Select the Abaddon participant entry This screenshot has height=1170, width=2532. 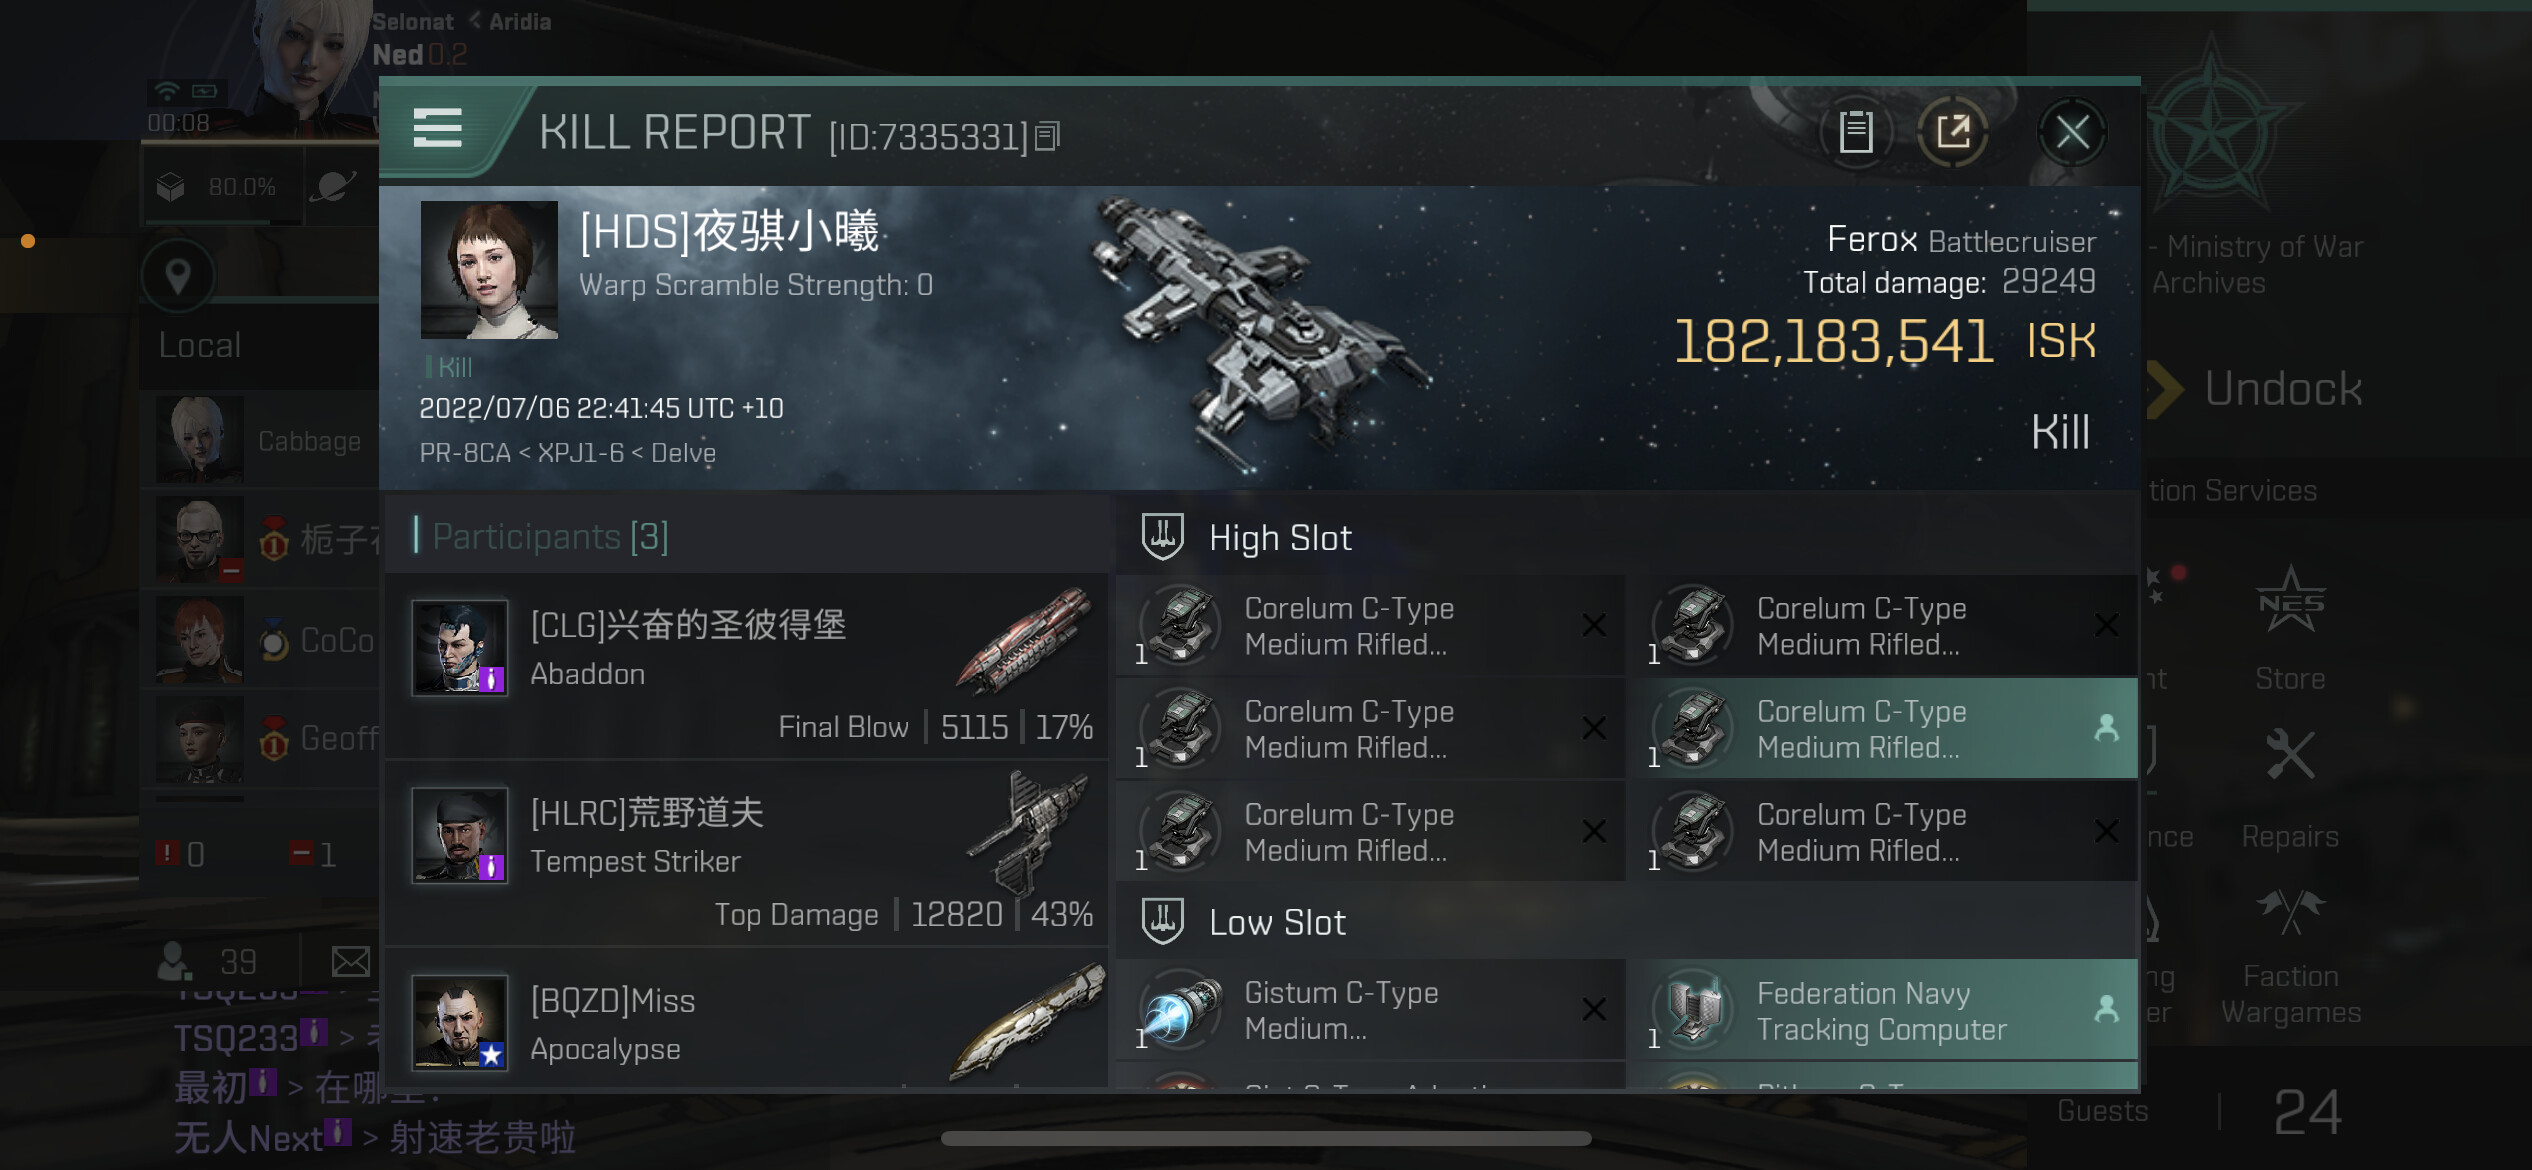point(747,665)
